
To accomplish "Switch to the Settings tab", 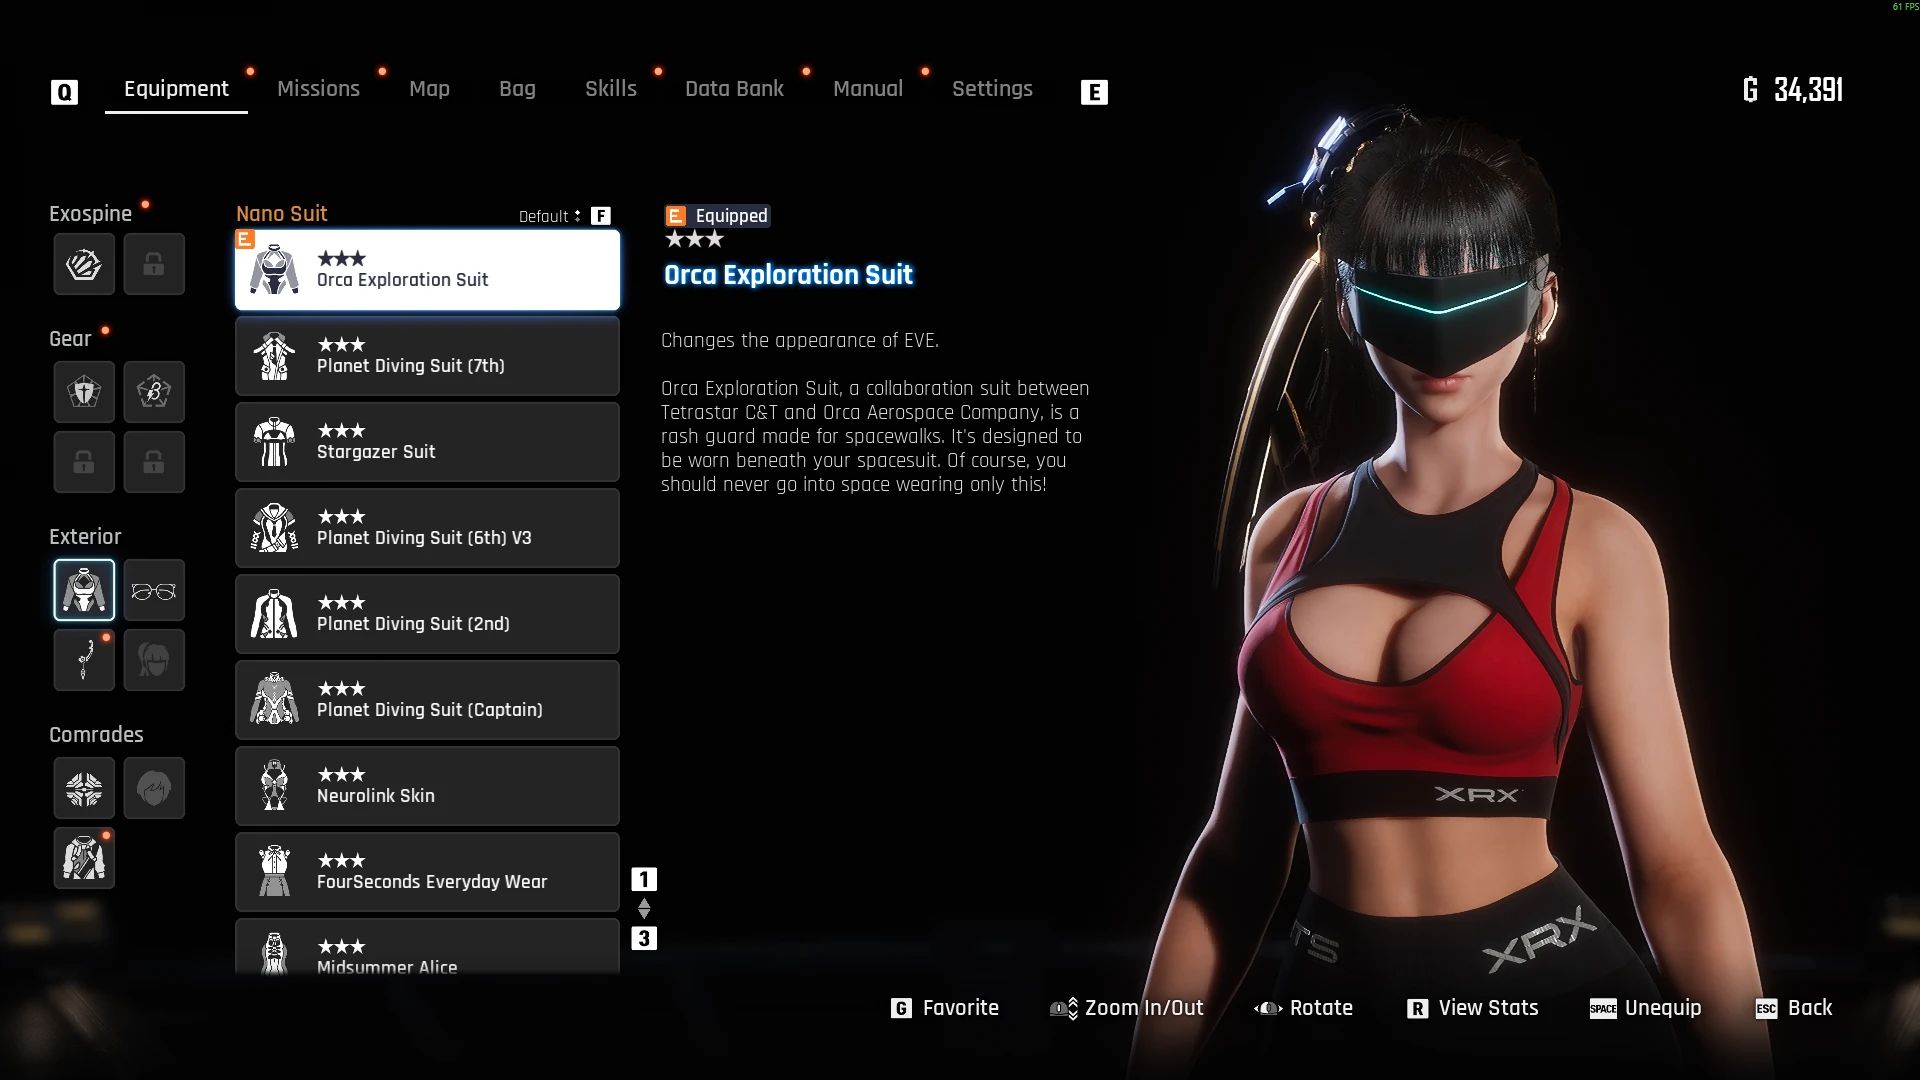I will point(992,89).
